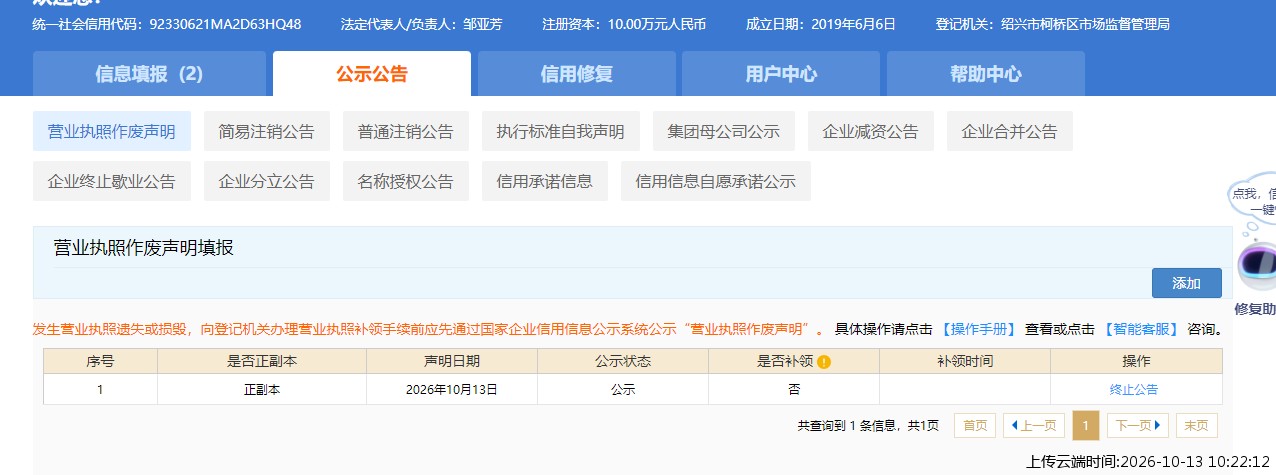Open the 用户中心 tab
The height and width of the screenshot is (475, 1276).
click(781, 74)
